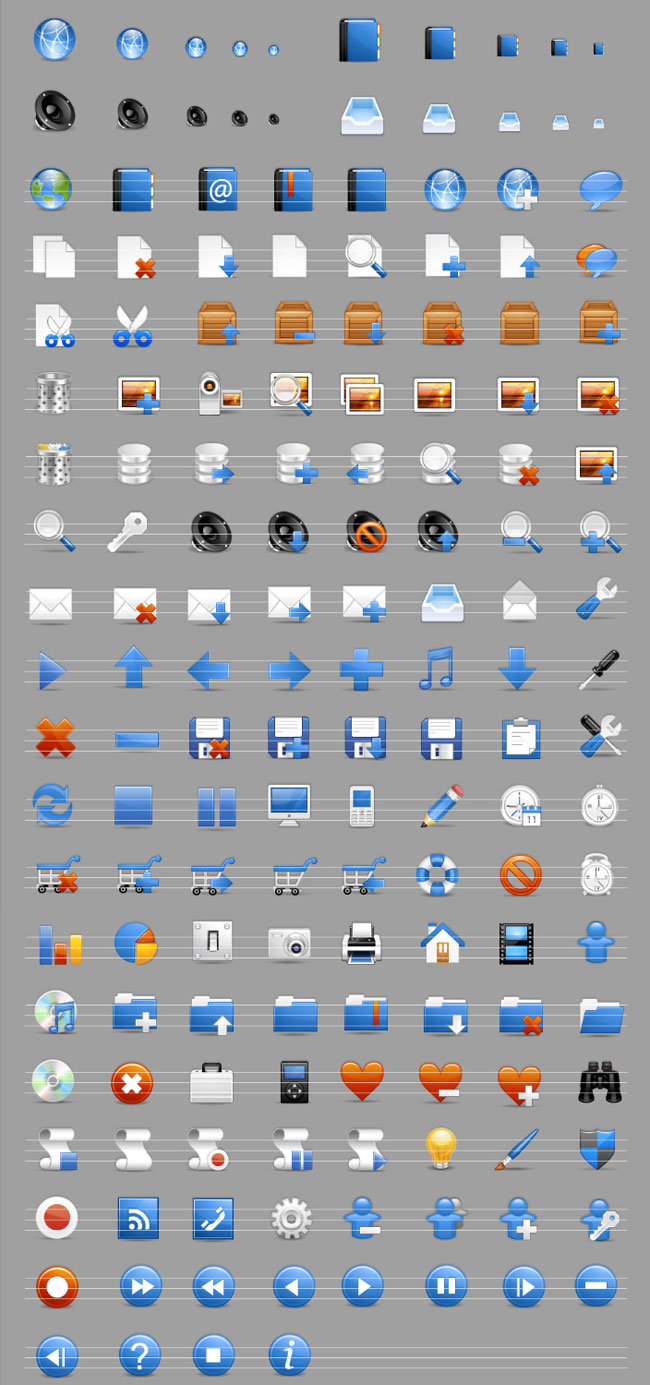Click the computer monitor icon
Screen dimensions: 650x1385
click(289, 805)
